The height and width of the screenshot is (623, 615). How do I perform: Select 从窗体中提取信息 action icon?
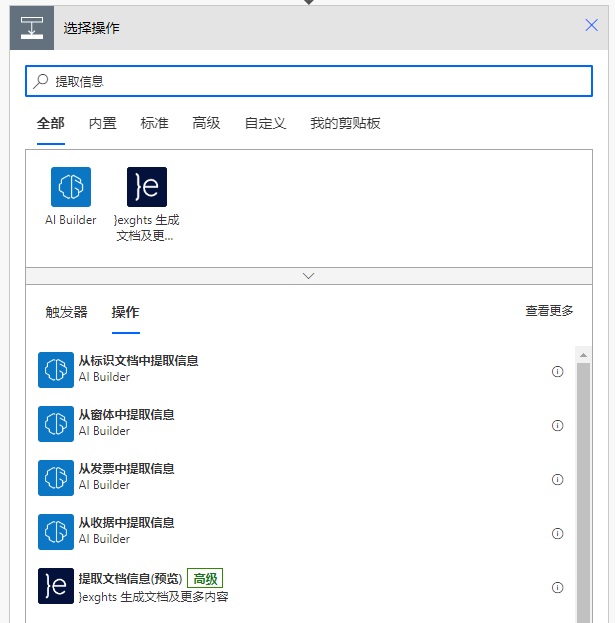[x=56, y=424]
